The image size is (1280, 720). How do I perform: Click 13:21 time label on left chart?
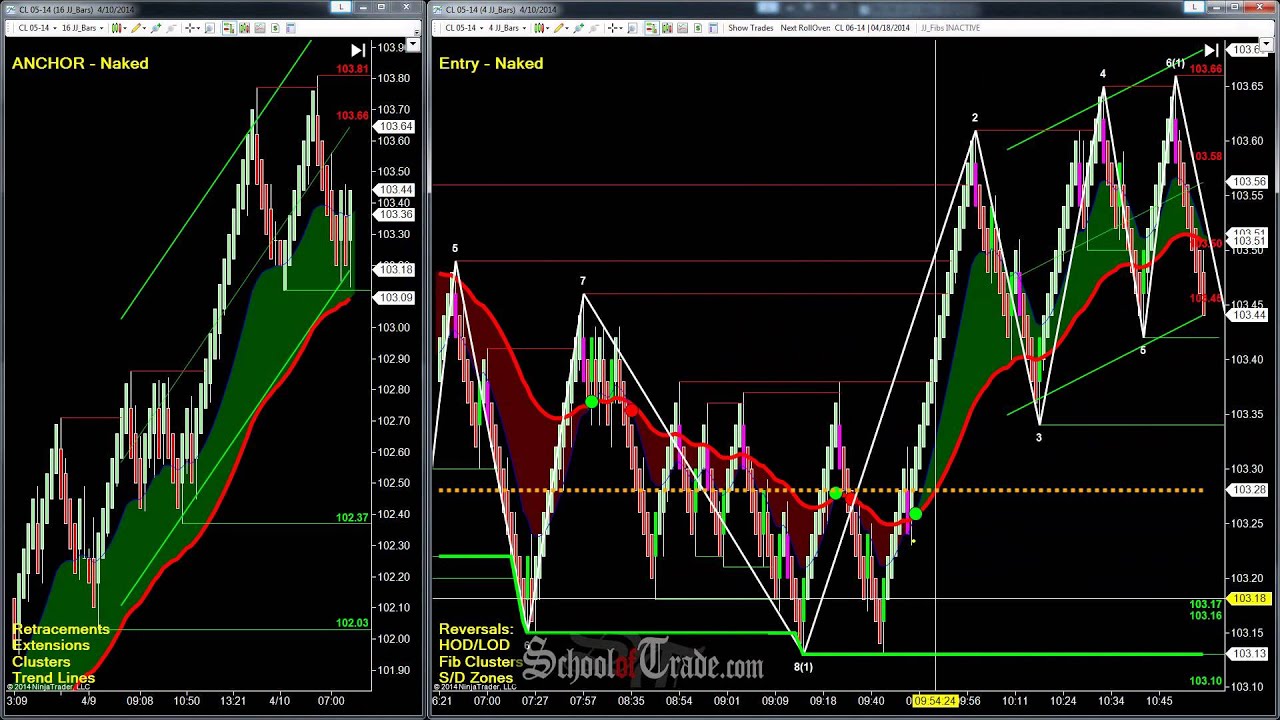(x=235, y=701)
